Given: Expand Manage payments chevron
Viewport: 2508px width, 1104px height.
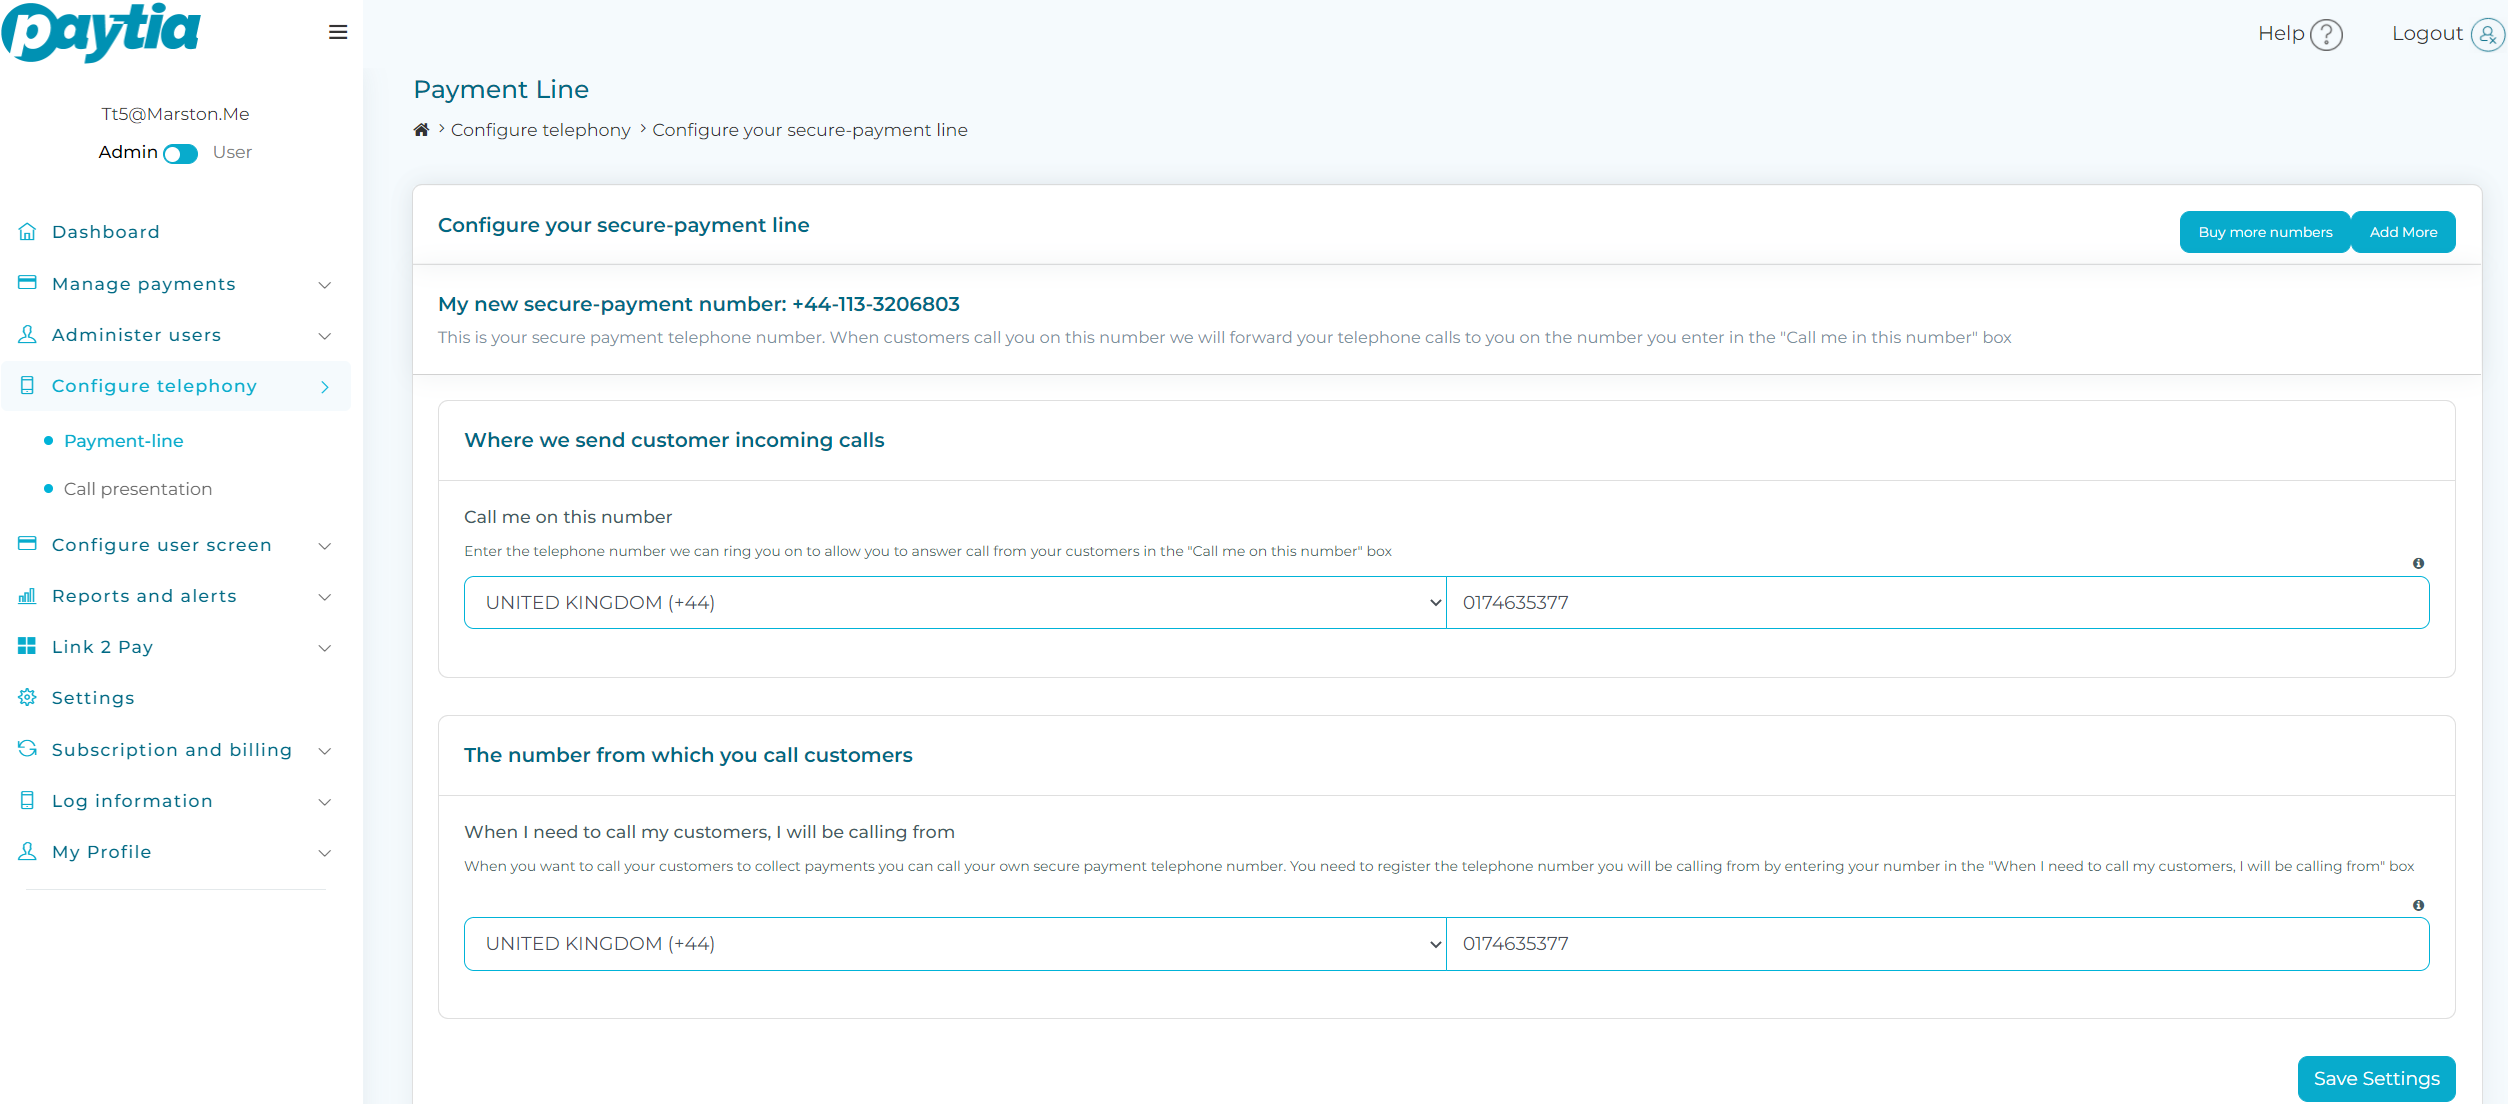Looking at the screenshot, I should pos(325,285).
